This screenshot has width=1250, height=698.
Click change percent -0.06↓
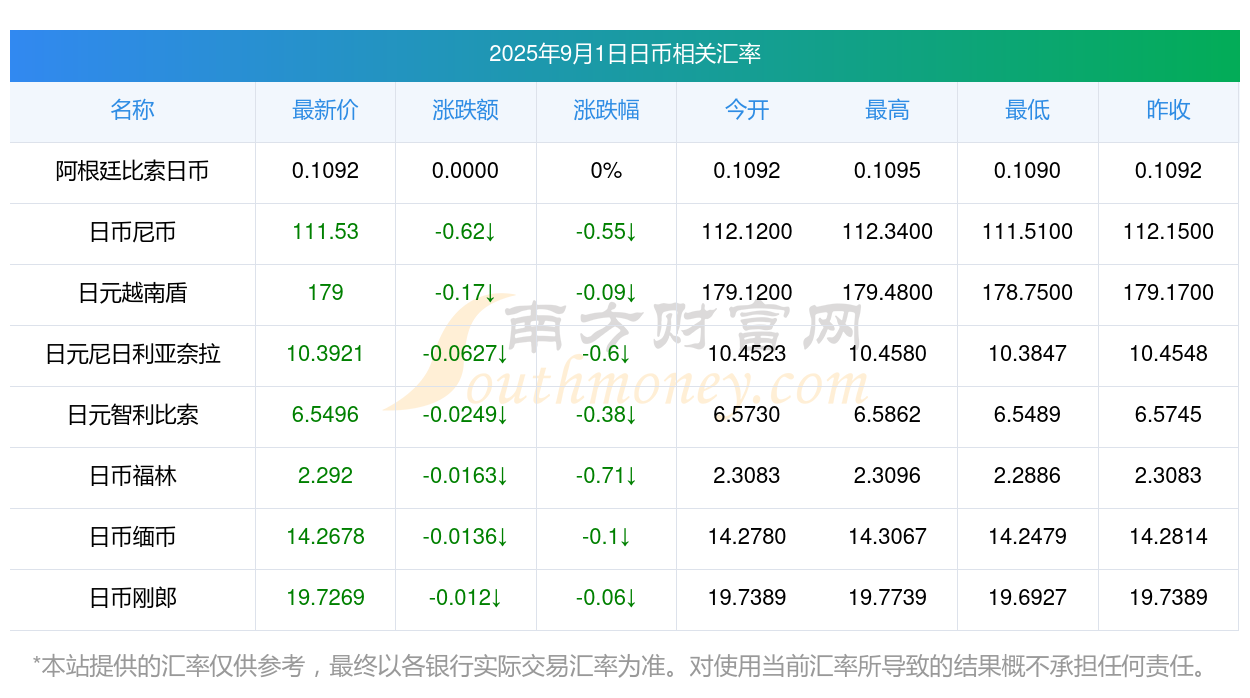(606, 598)
